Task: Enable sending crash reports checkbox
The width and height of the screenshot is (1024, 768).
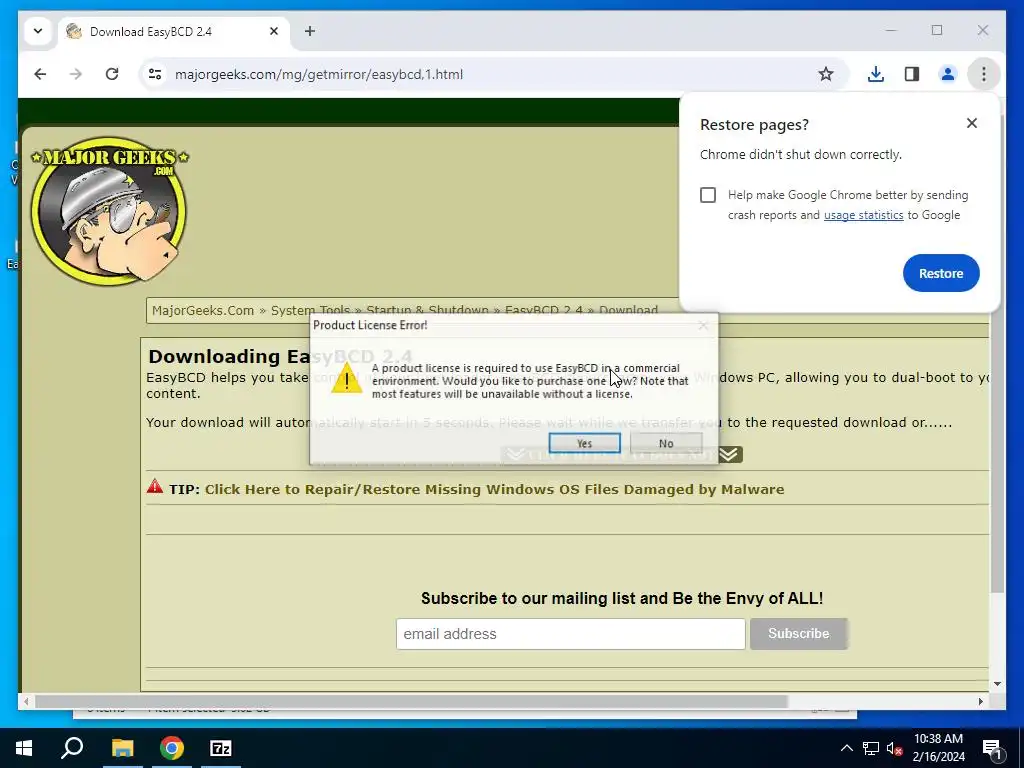Action: pyautogui.click(x=708, y=195)
